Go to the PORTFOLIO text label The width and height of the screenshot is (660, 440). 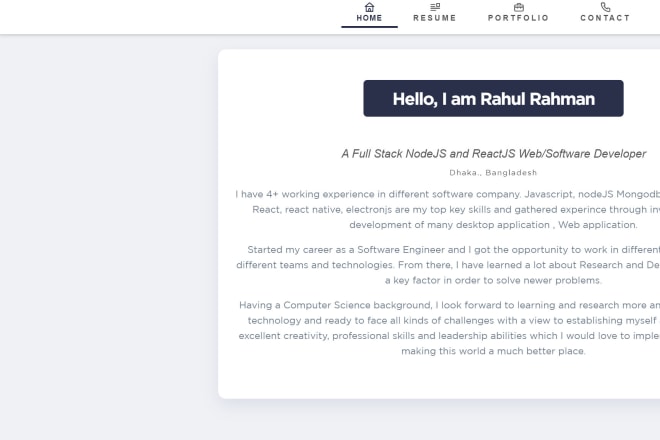(518, 18)
